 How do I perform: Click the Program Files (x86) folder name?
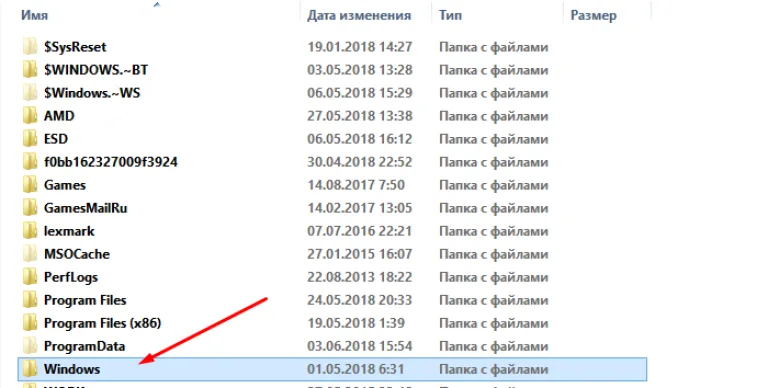point(102,323)
